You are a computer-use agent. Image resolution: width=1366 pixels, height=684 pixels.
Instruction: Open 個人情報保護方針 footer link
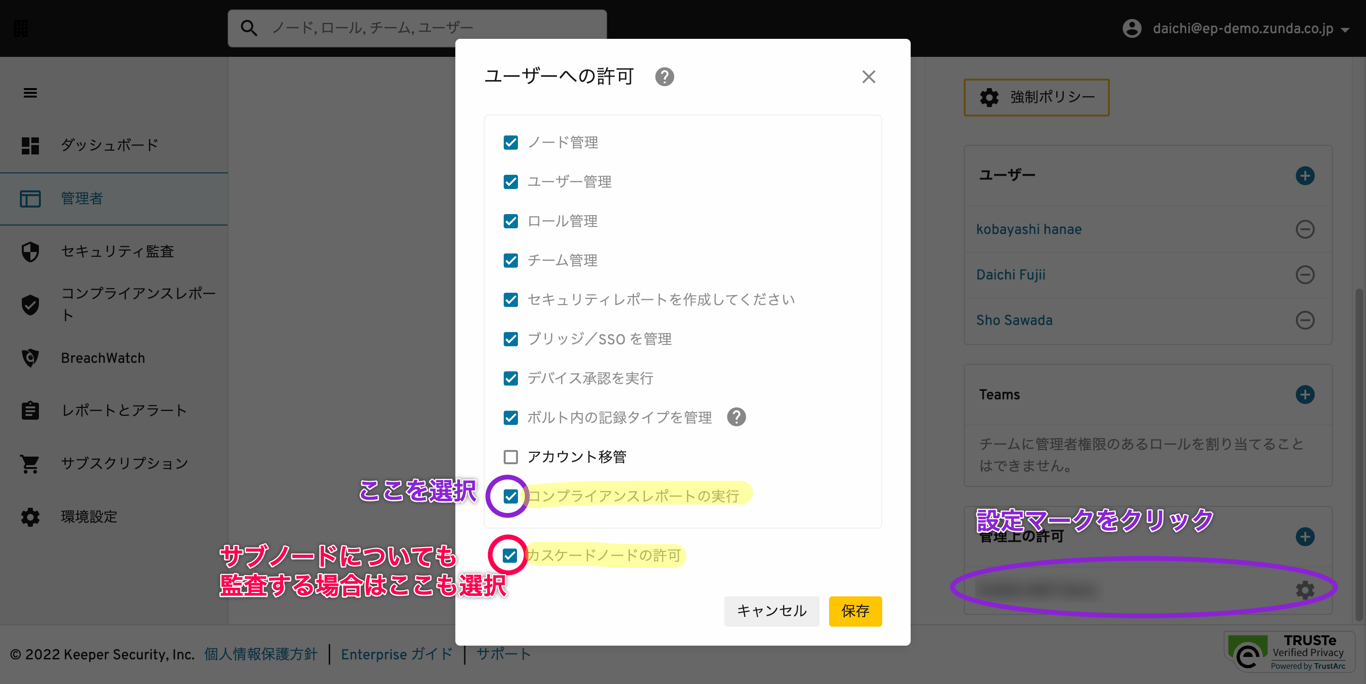click(x=260, y=655)
